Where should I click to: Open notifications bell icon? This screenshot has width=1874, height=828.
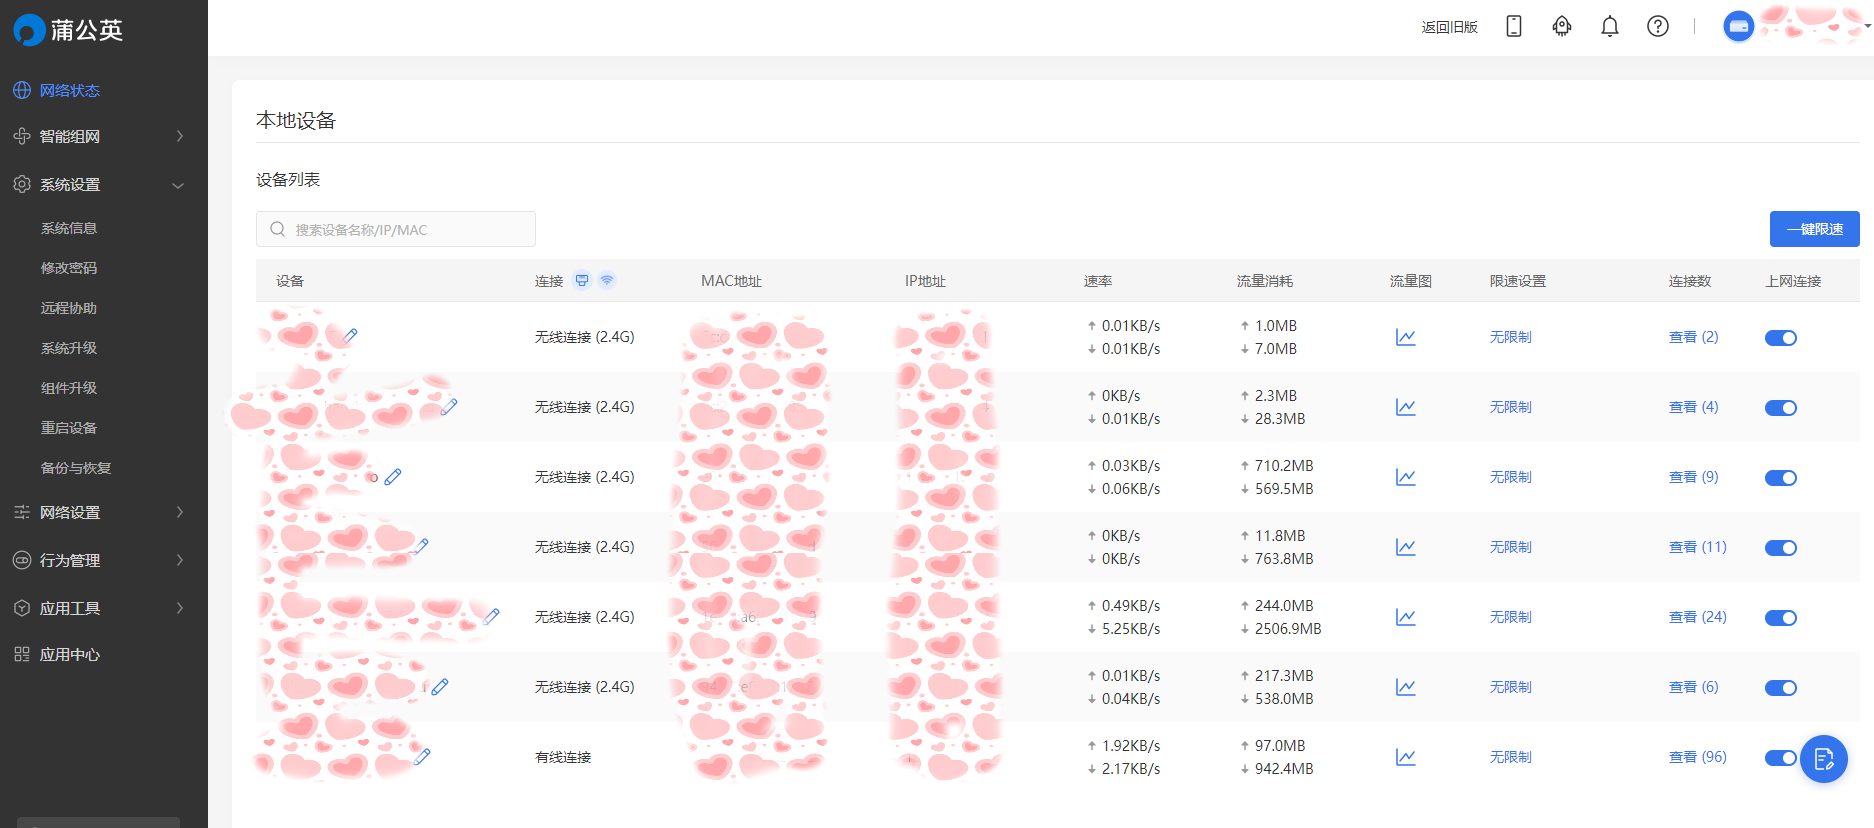point(1610,27)
